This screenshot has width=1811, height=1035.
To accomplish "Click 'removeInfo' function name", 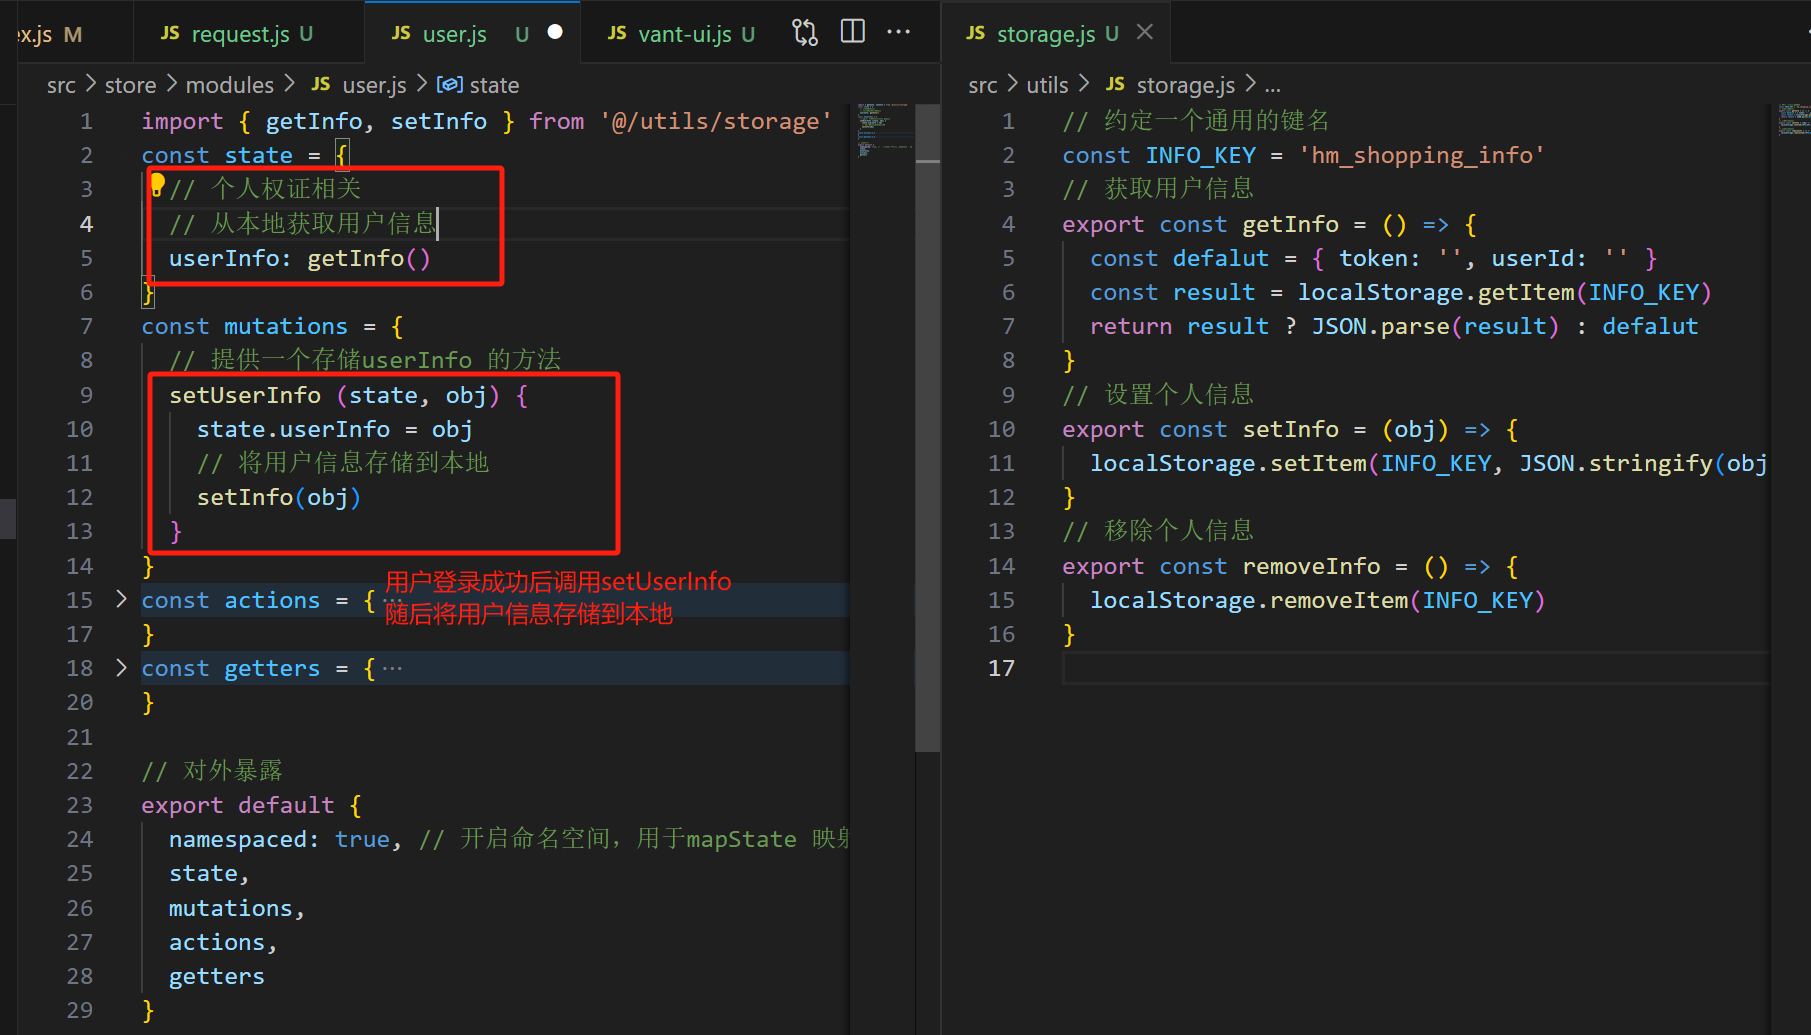I will [1311, 566].
